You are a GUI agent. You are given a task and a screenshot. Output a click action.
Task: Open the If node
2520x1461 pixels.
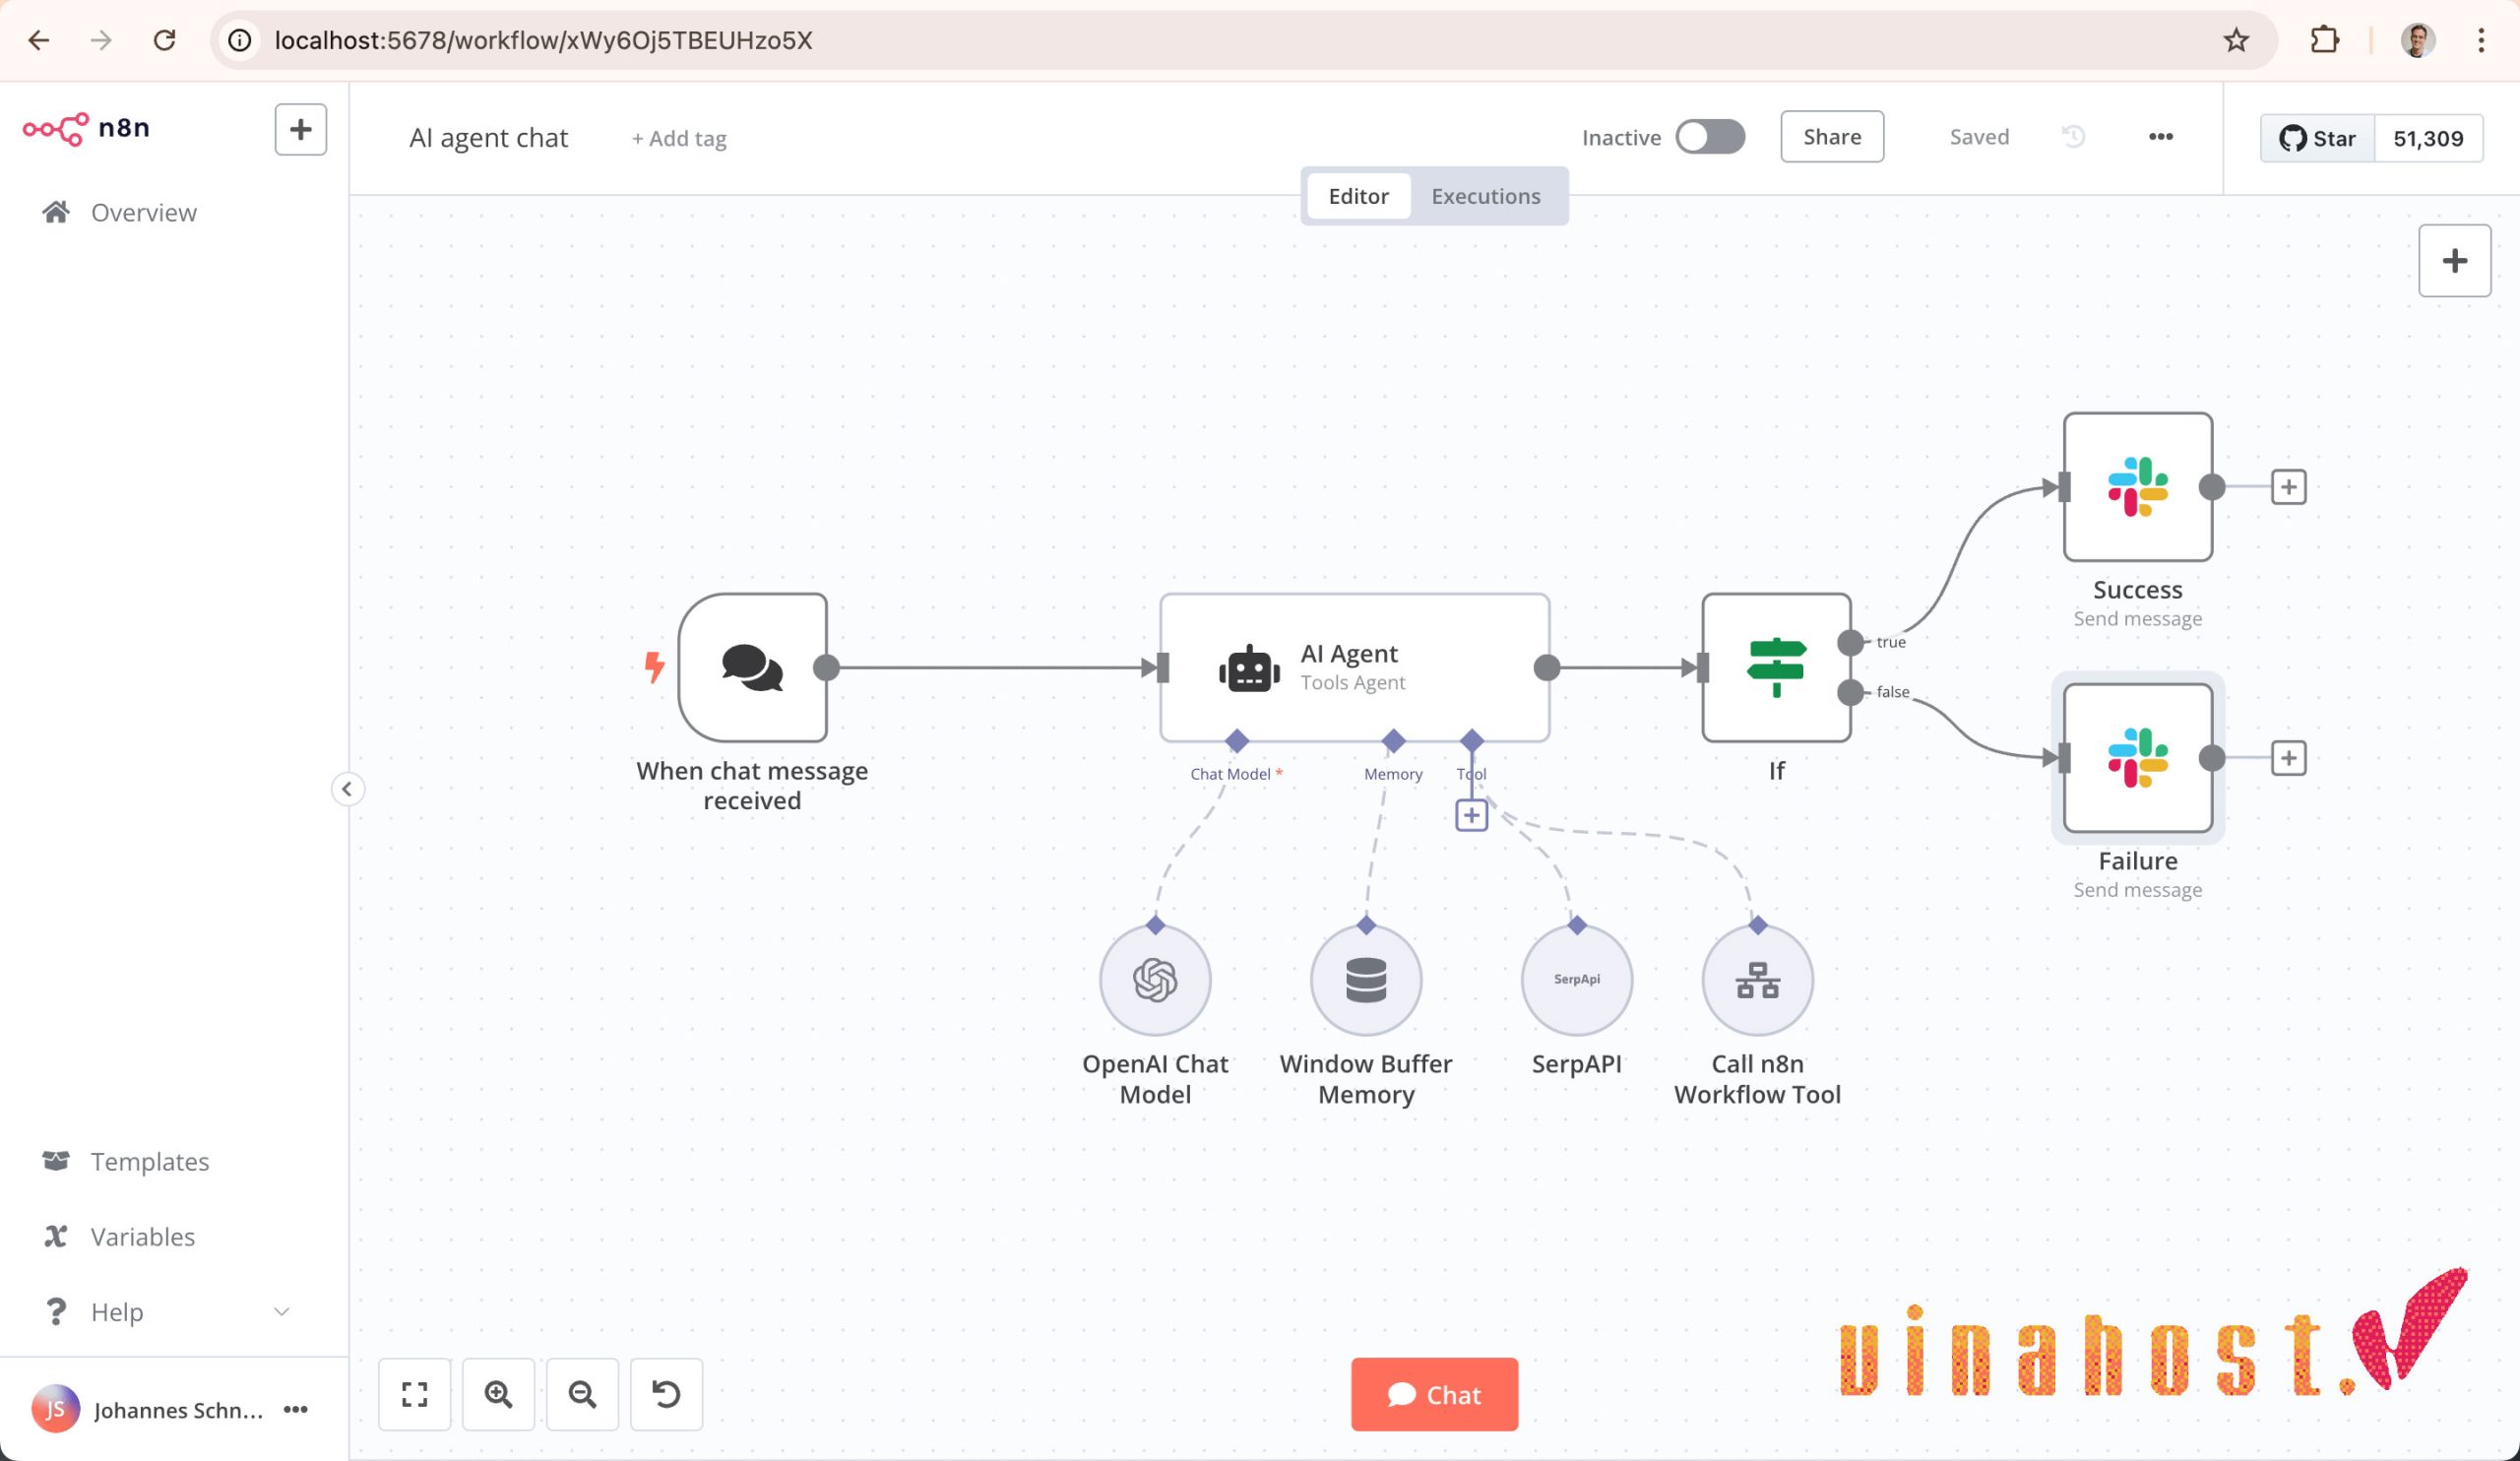1776,667
